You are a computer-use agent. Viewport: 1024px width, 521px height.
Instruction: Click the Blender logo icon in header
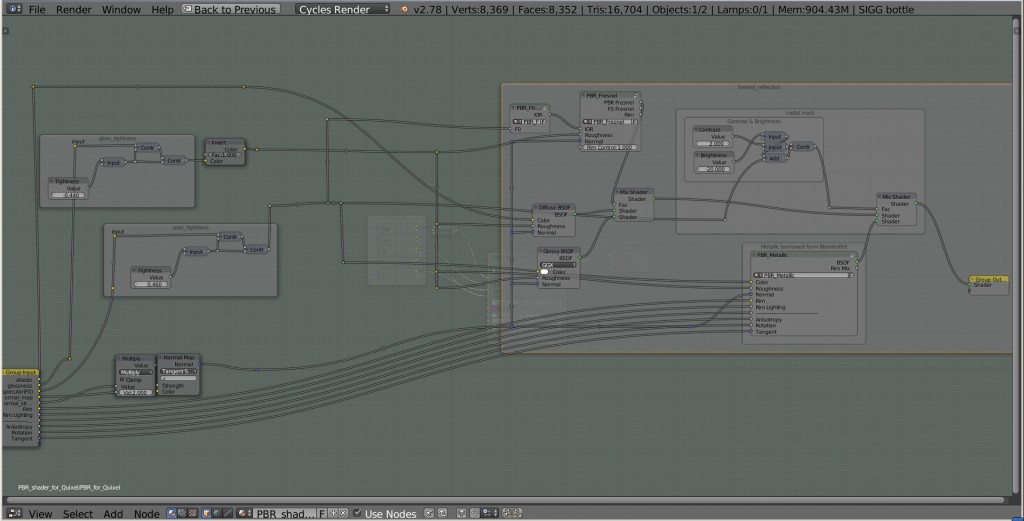pyautogui.click(x=404, y=9)
